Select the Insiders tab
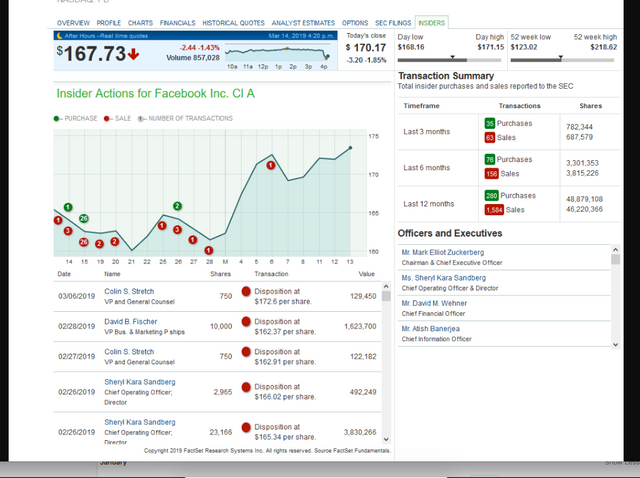Screen dimensions: 640x478 coord(431,23)
